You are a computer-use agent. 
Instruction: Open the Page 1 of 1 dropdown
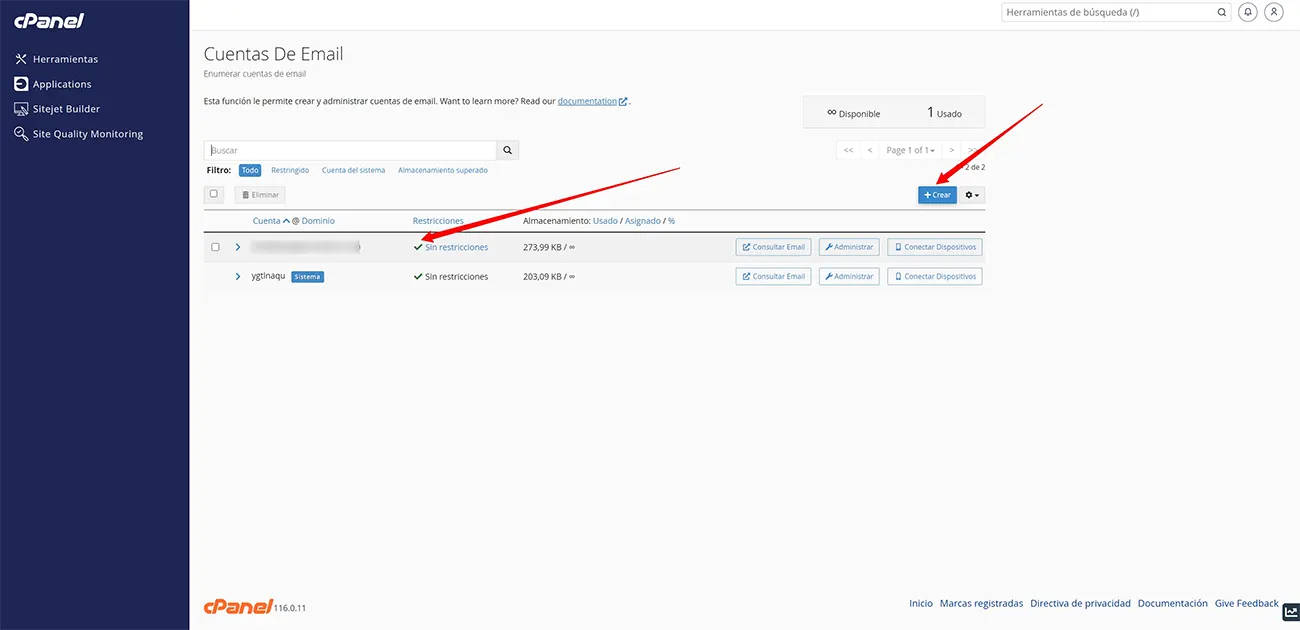pos(910,150)
